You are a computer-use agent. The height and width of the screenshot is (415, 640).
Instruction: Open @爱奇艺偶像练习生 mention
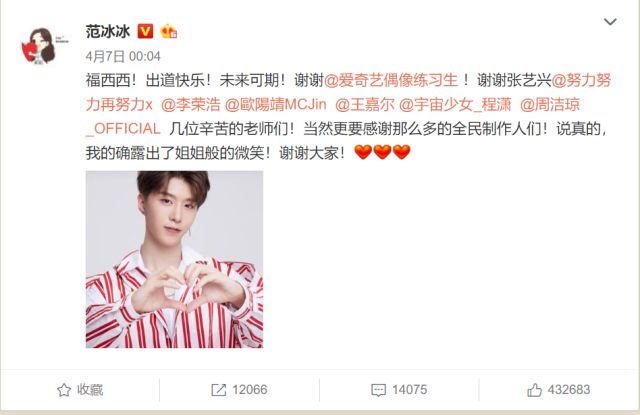(391, 80)
